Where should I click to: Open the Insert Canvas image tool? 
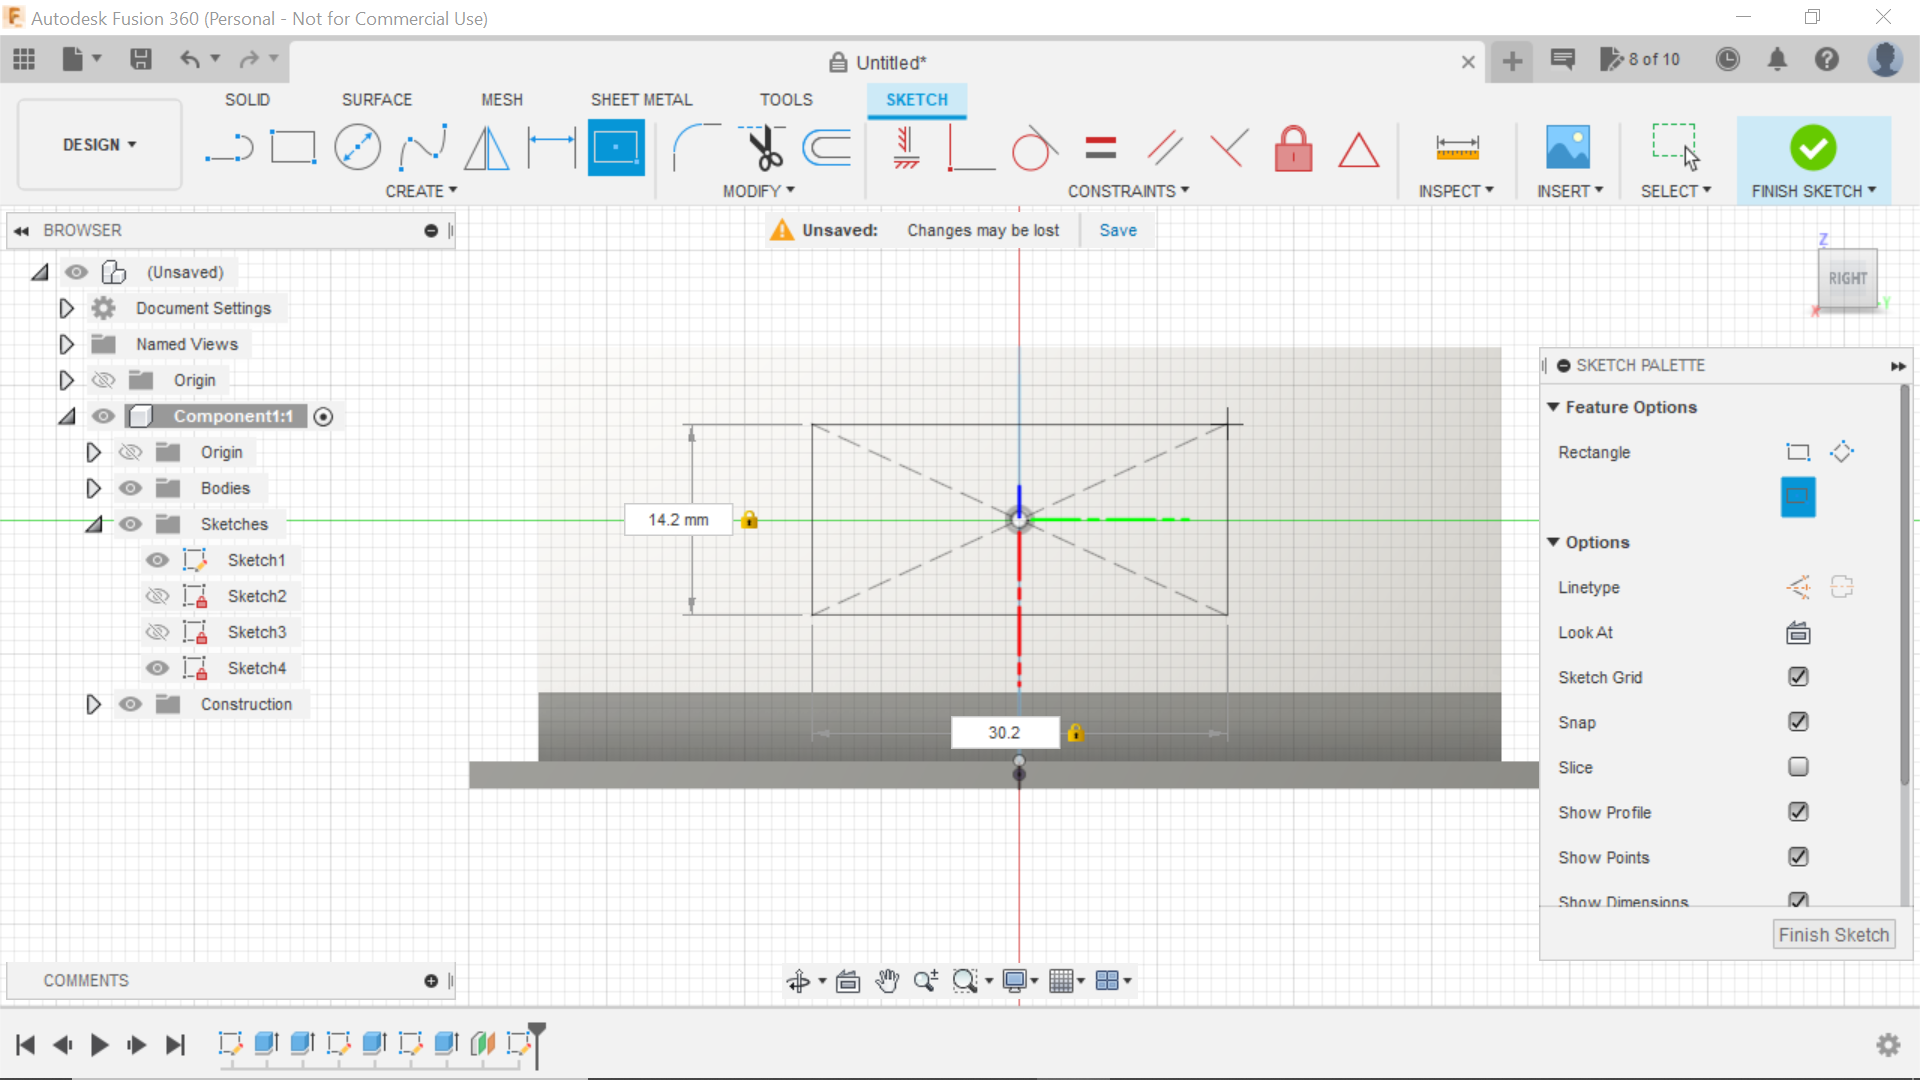(1567, 147)
